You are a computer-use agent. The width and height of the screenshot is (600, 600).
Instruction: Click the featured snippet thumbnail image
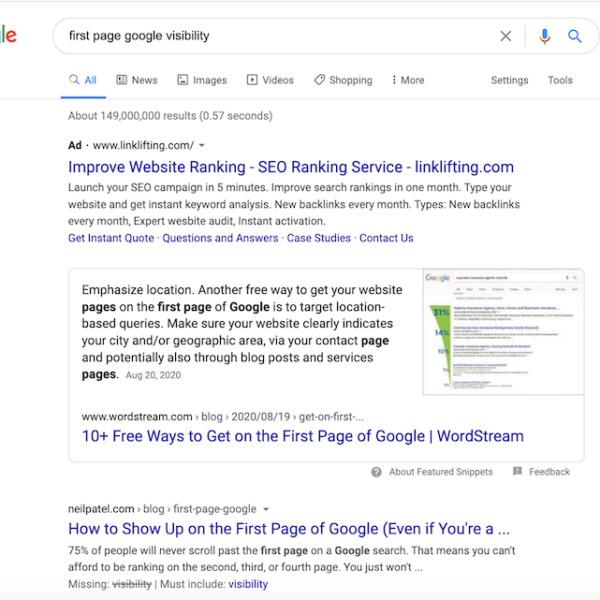click(x=503, y=332)
